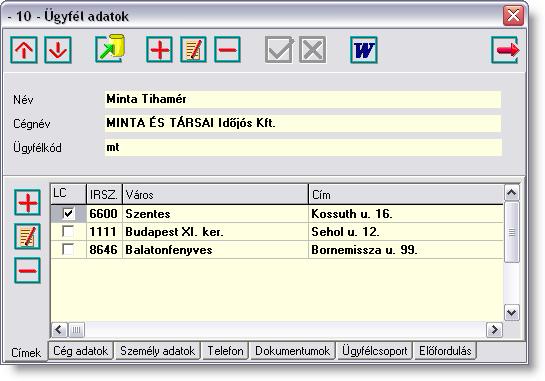The width and height of the screenshot is (545, 381).
Task: Open the Ügyfélcsoport tab
Action: click(375, 351)
